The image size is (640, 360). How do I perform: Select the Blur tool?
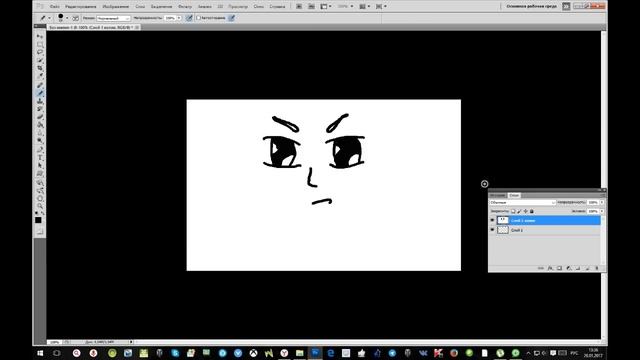[40, 133]
